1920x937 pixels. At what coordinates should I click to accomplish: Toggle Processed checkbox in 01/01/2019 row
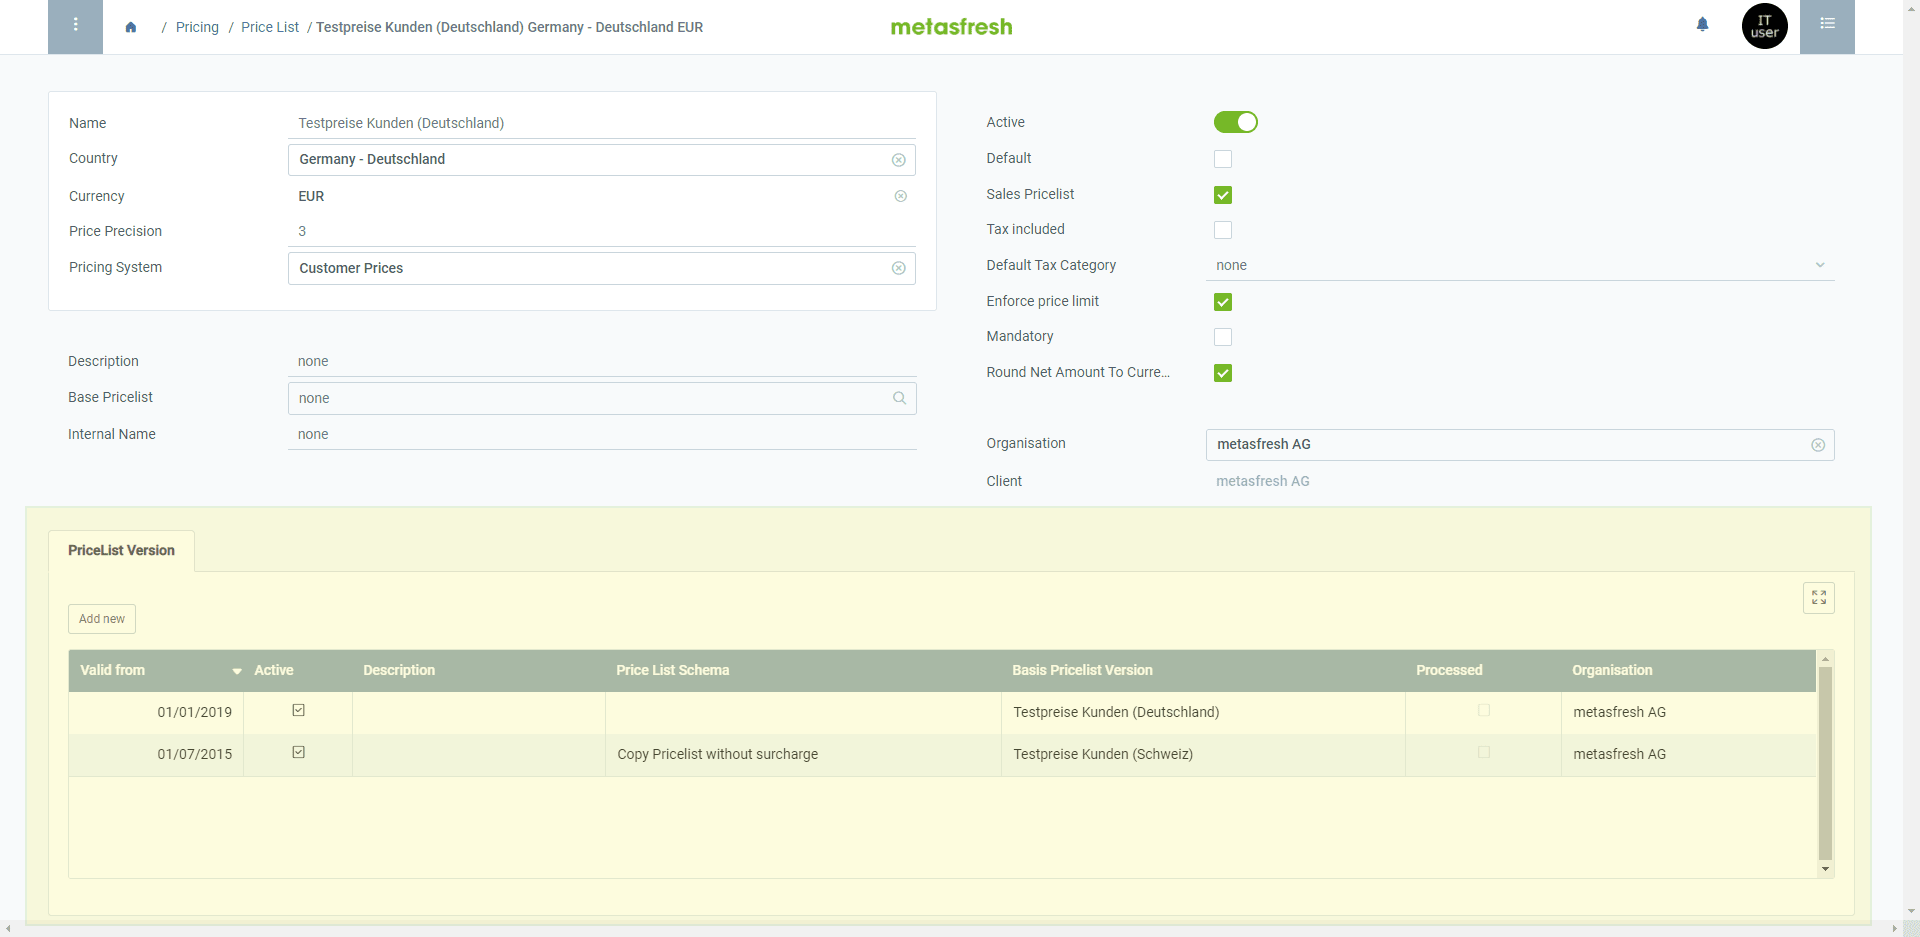point(1483,710)
